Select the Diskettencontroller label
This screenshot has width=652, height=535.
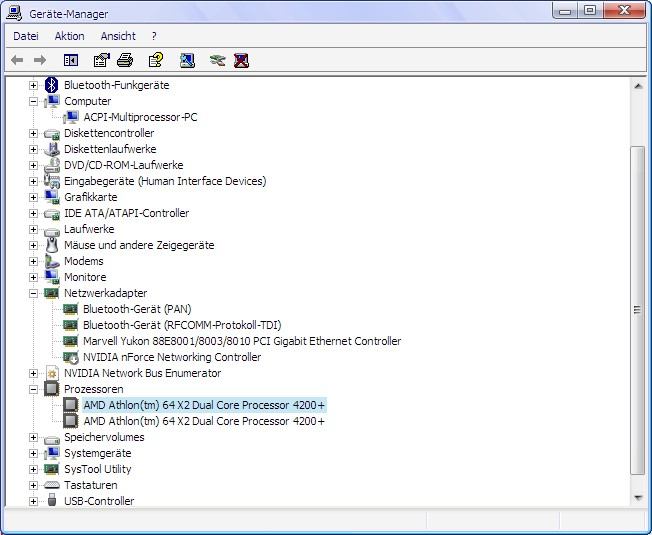point(109,133)
